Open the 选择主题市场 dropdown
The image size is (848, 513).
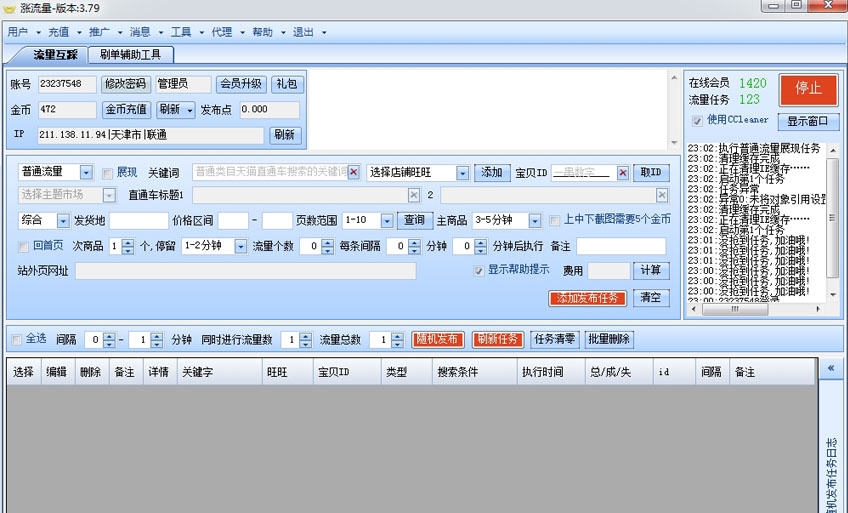pos(109,195)
